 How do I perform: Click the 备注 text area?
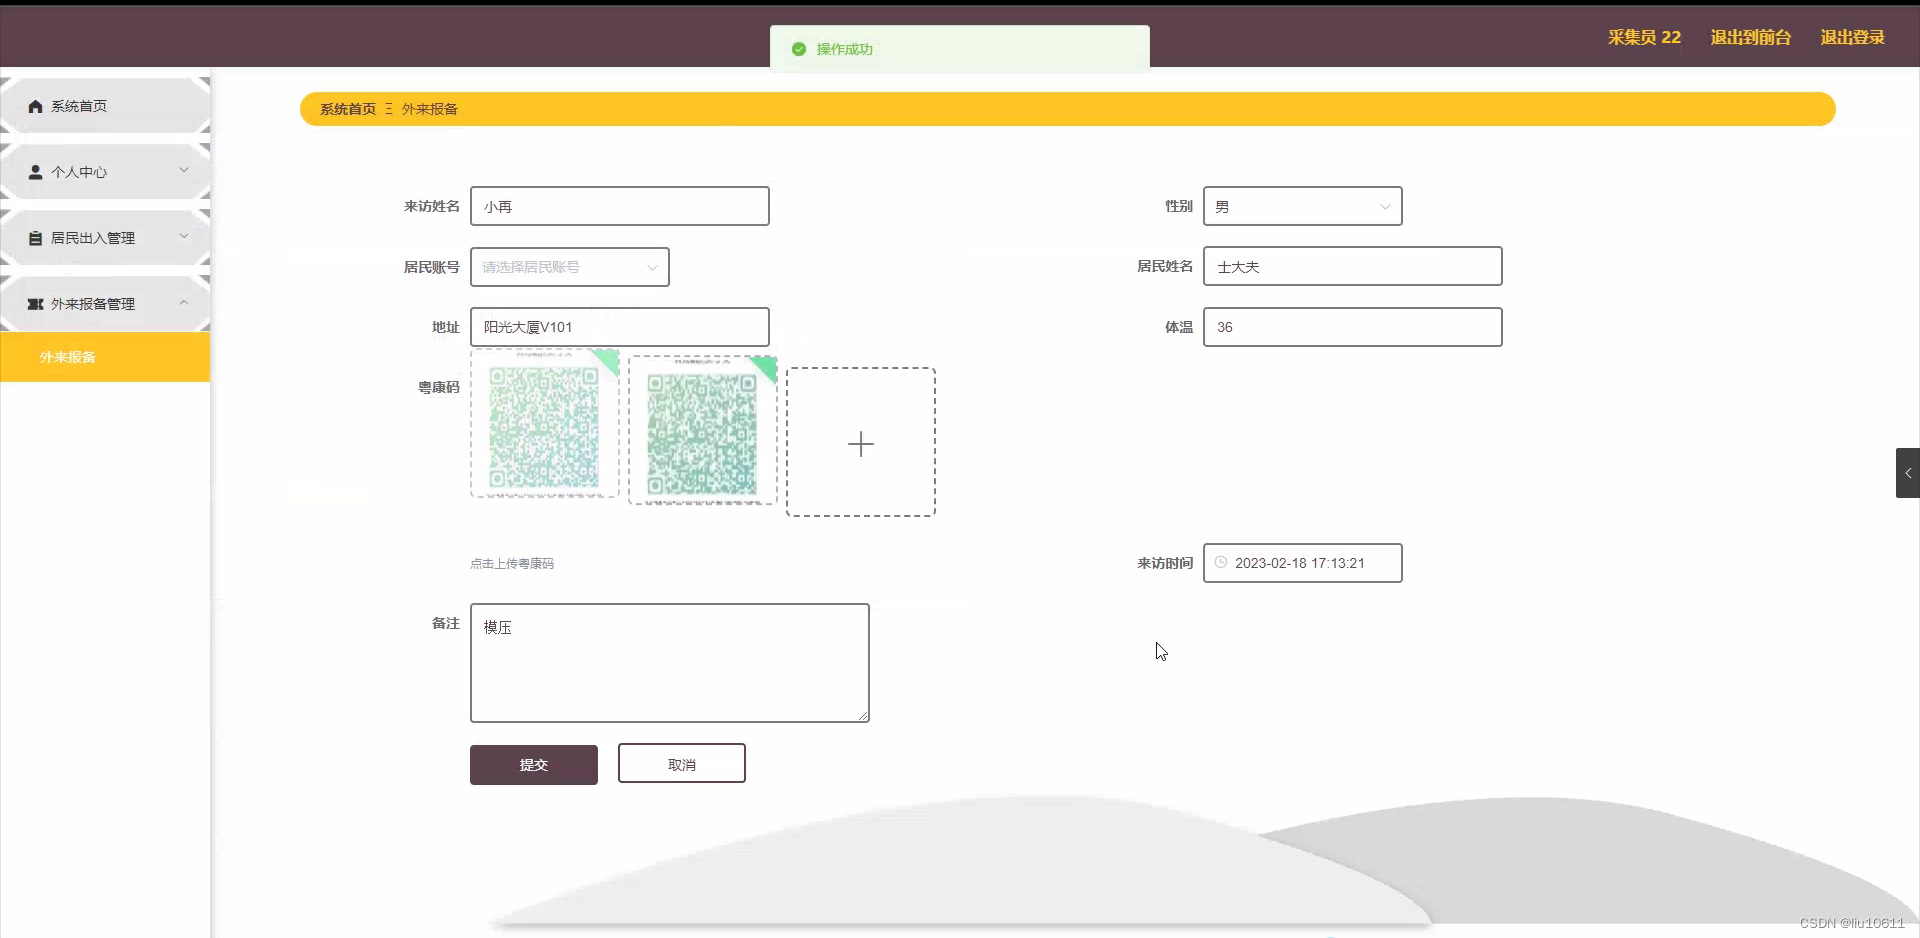[x=670, y=663]
